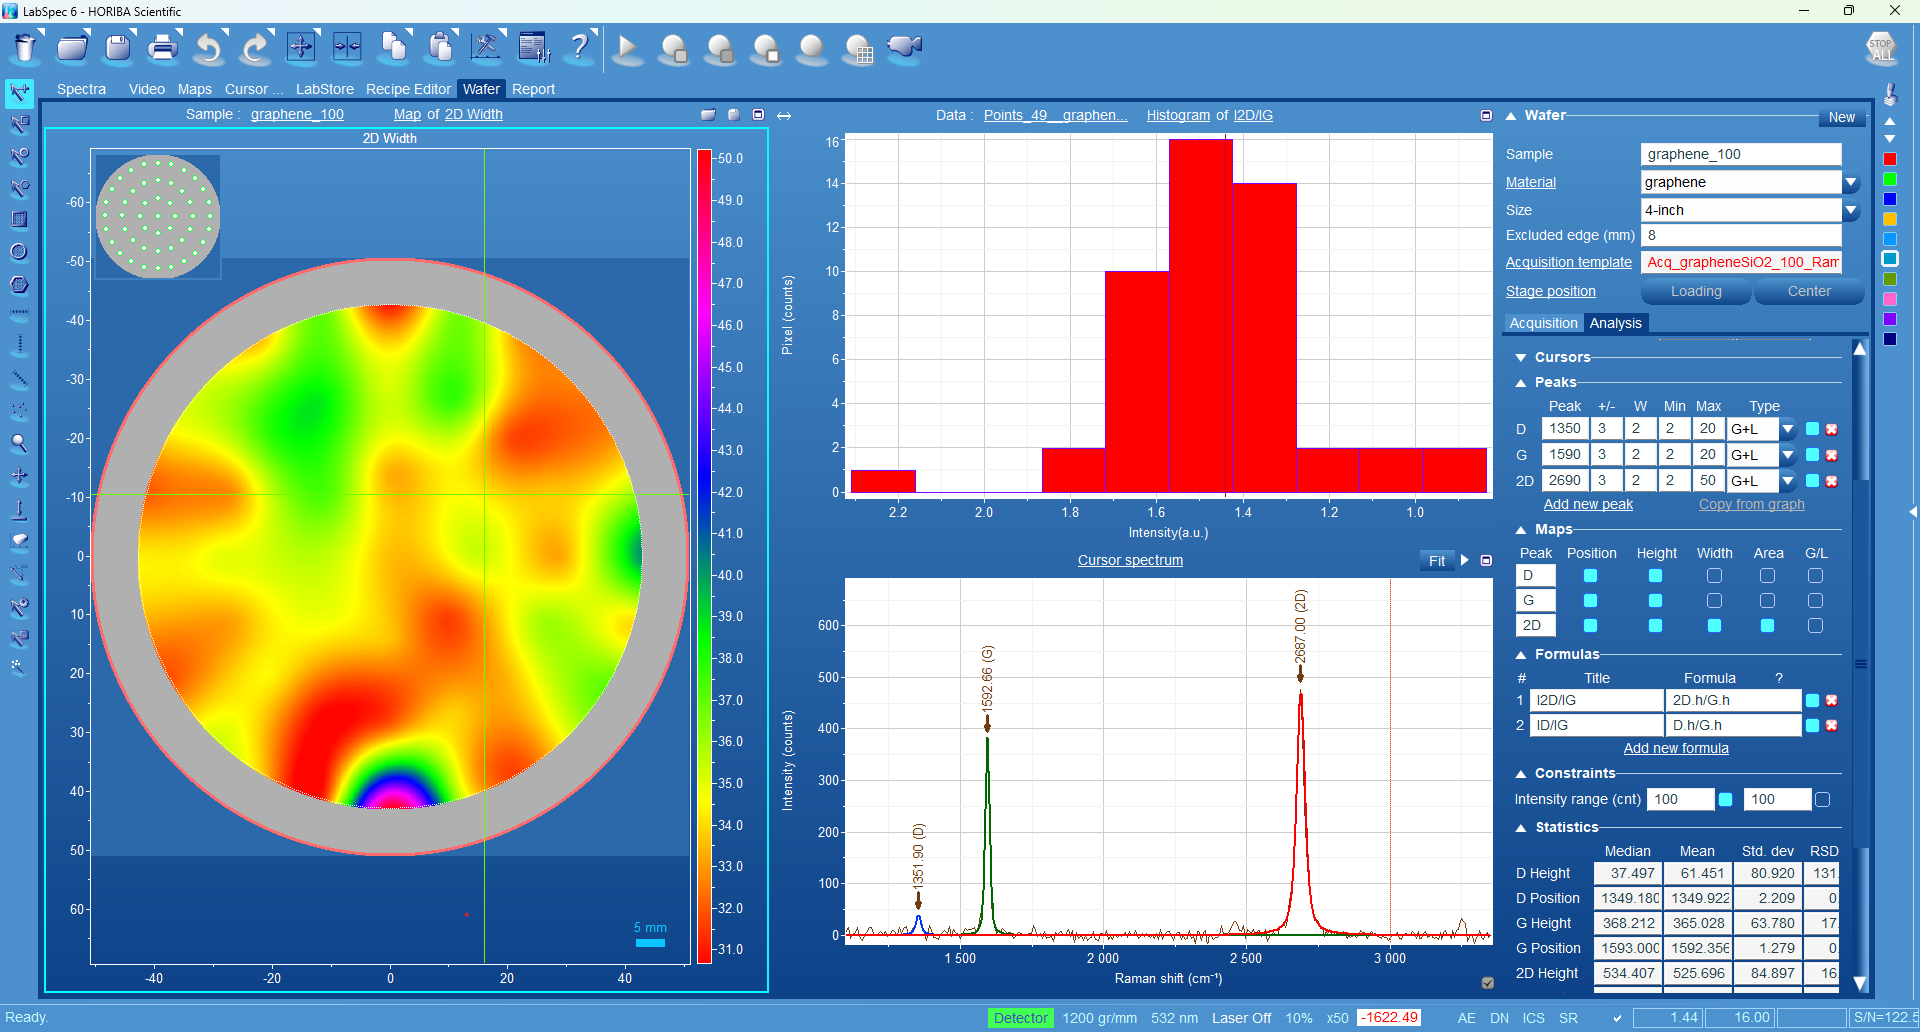Click the Save disk icon
Screen dimensions: 1920x1032
(x=118, y=48)
